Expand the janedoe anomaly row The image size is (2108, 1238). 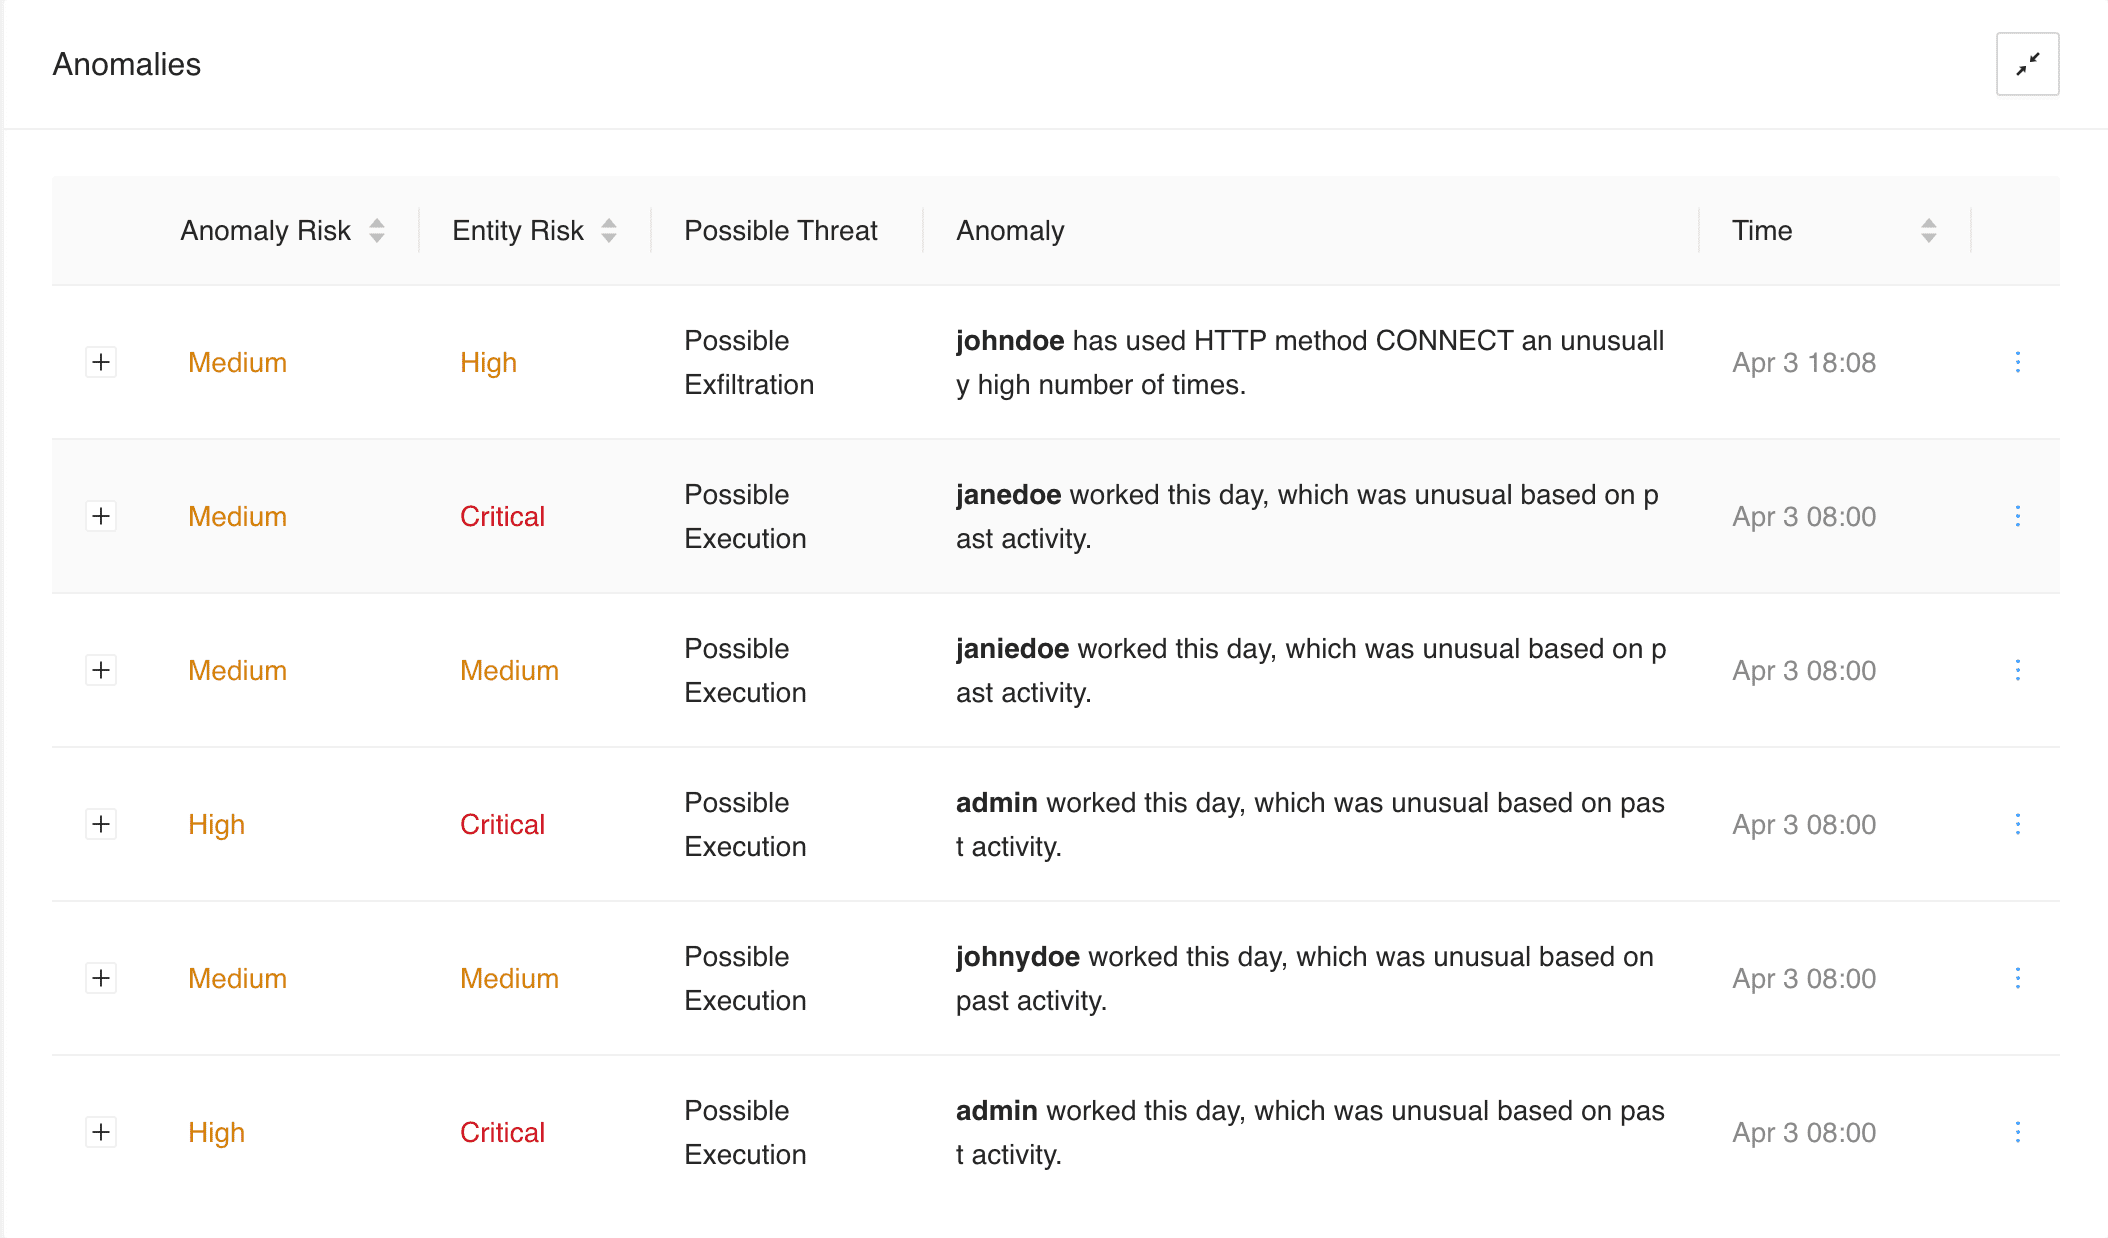pyautogui.click(x=101, y=516)
